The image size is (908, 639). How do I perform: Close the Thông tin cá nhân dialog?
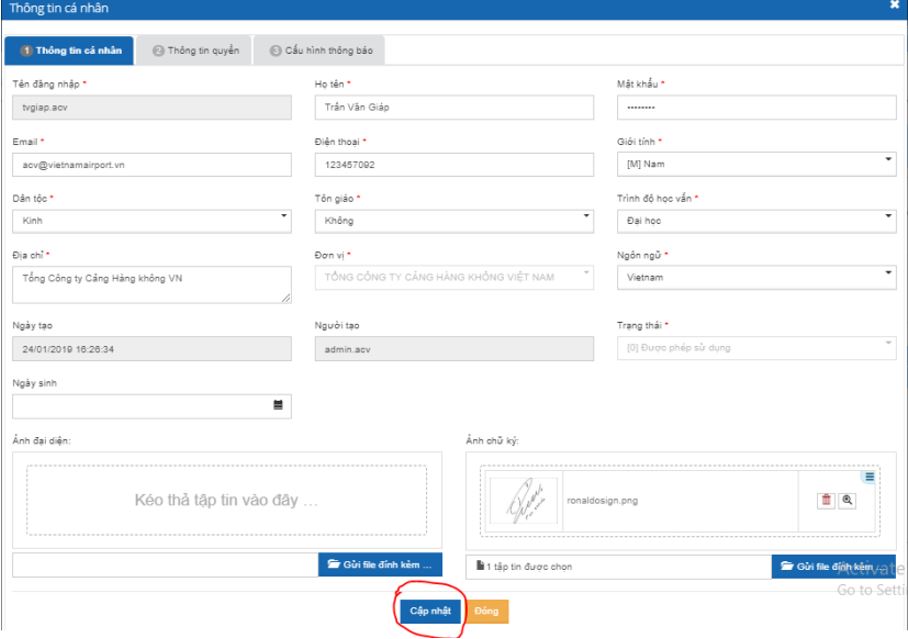894,7
